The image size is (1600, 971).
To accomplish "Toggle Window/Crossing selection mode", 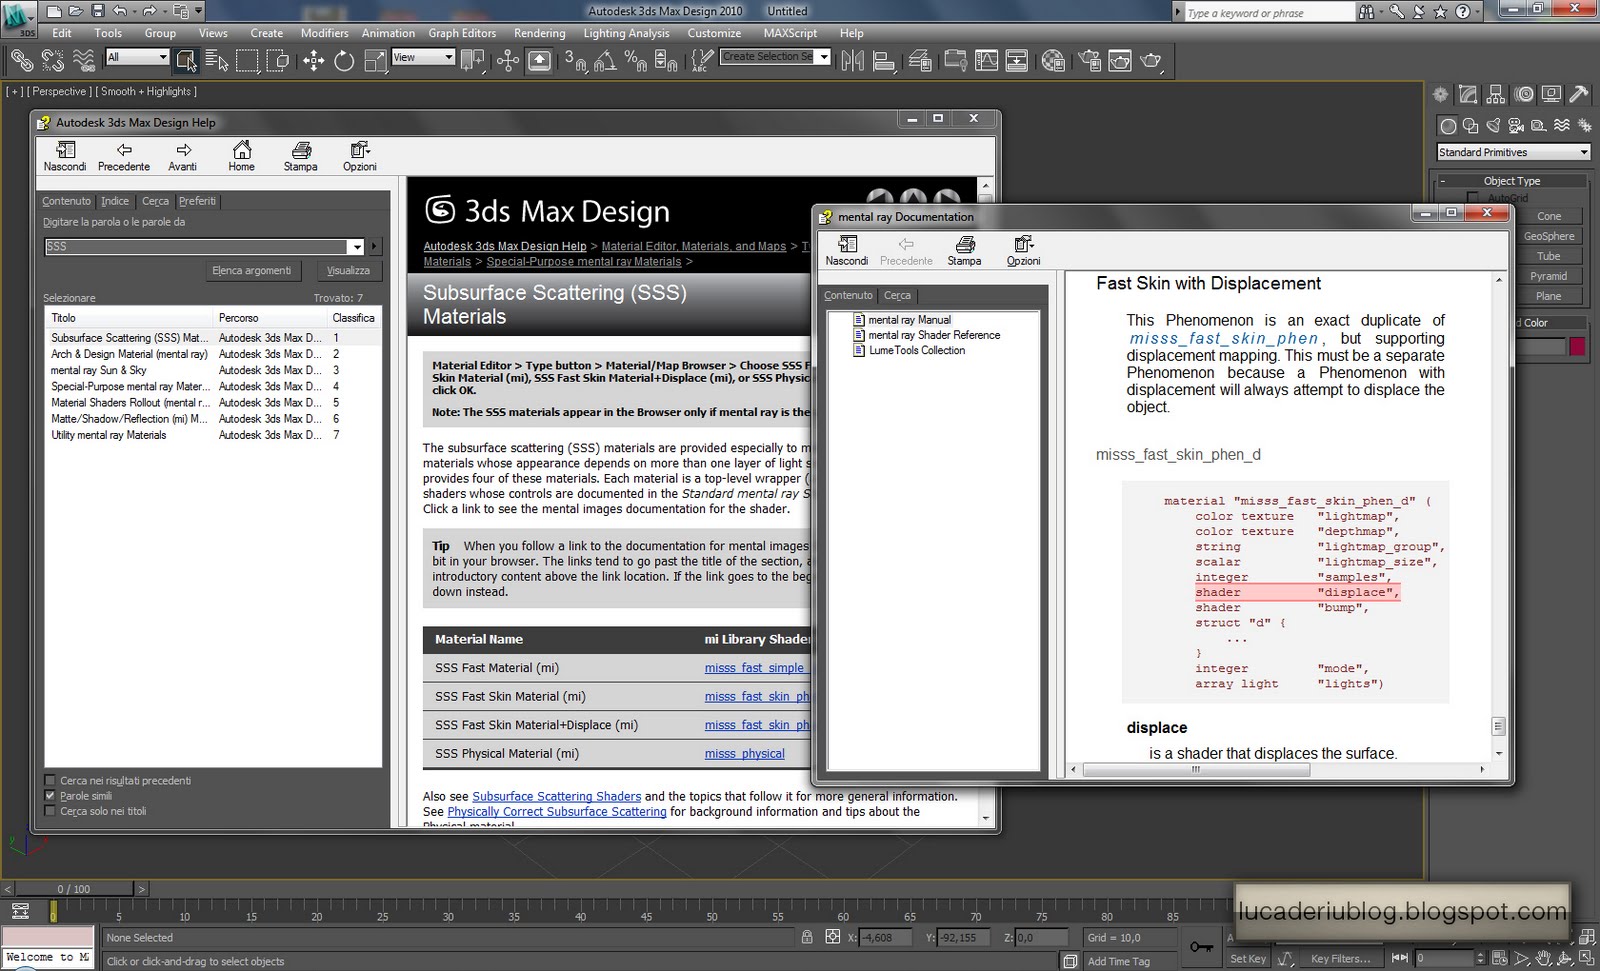I will (278, 61).
